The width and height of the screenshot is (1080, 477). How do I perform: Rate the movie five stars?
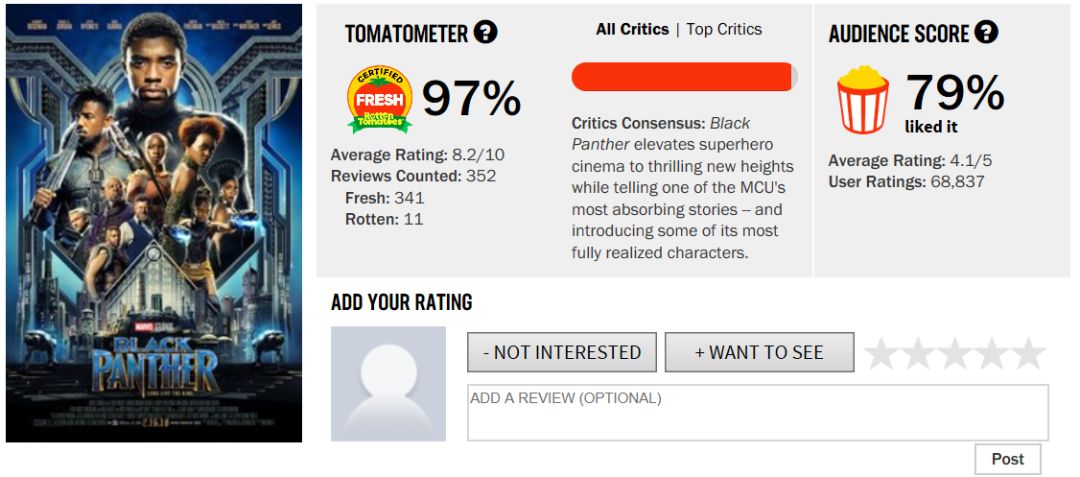coord(1027,353)
